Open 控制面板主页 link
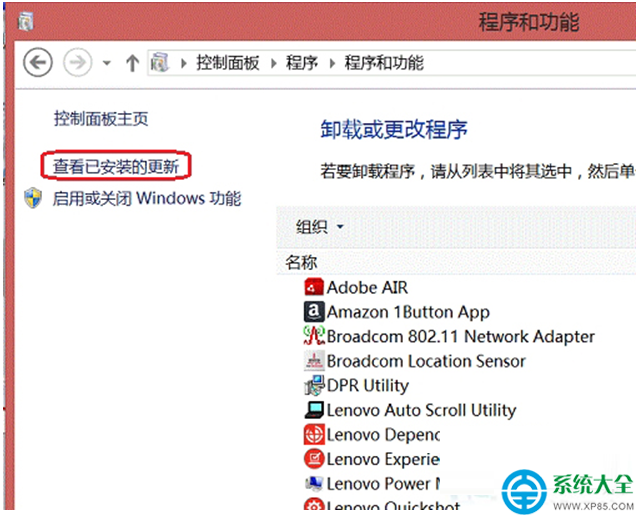The width and height of the screenshot is (636, 517). (101, 119)
